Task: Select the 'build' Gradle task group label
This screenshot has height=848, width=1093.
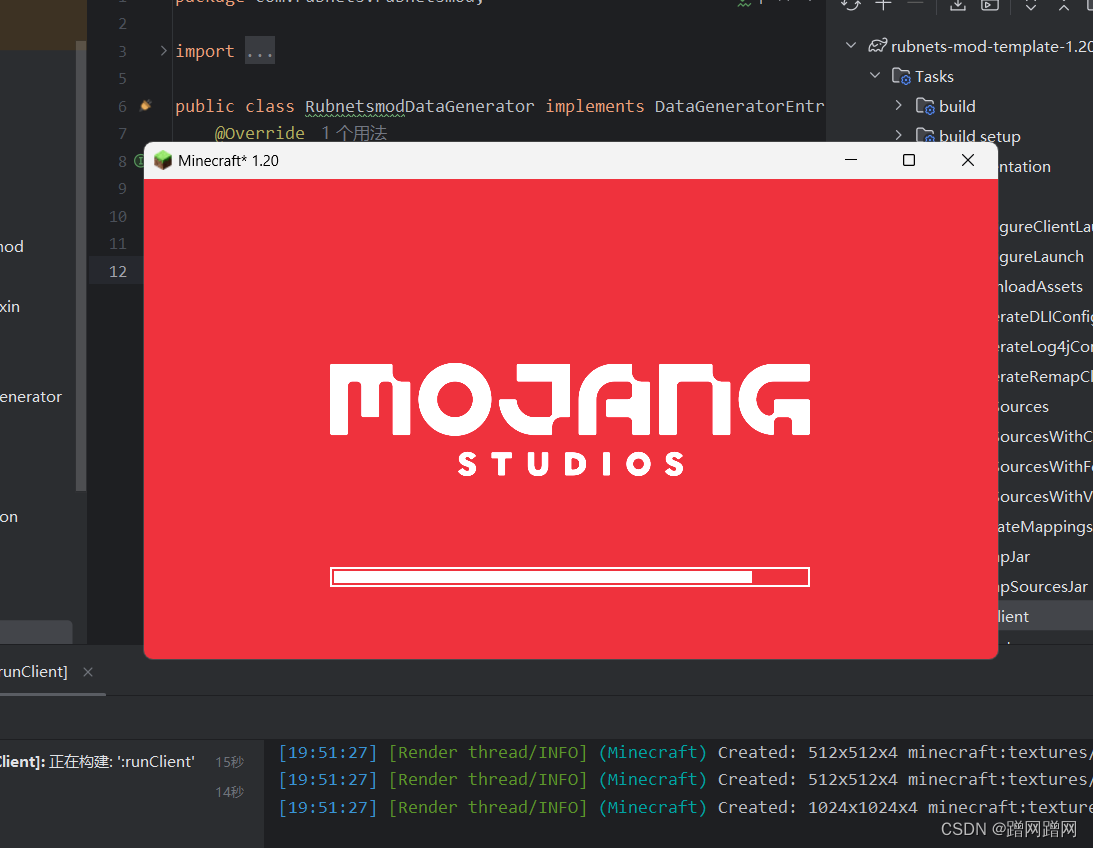Action: (x=957, y=107)
